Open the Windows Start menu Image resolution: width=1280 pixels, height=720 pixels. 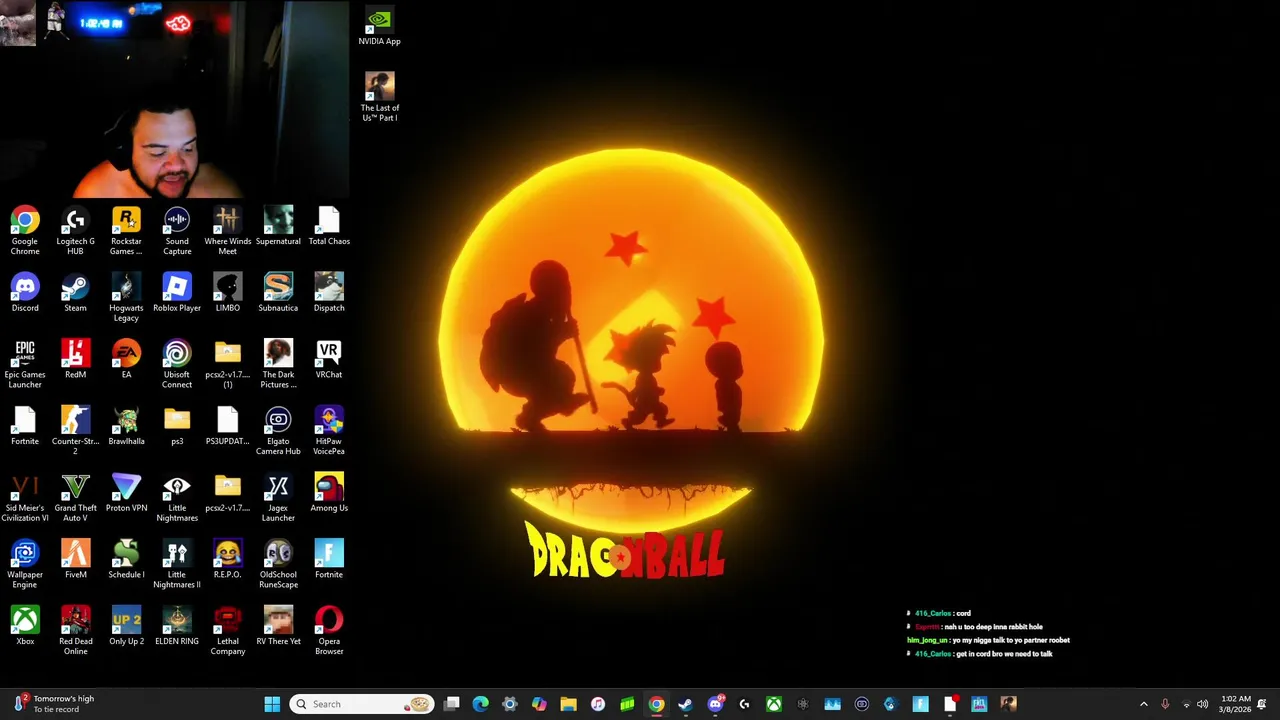[x=272, y=704]
